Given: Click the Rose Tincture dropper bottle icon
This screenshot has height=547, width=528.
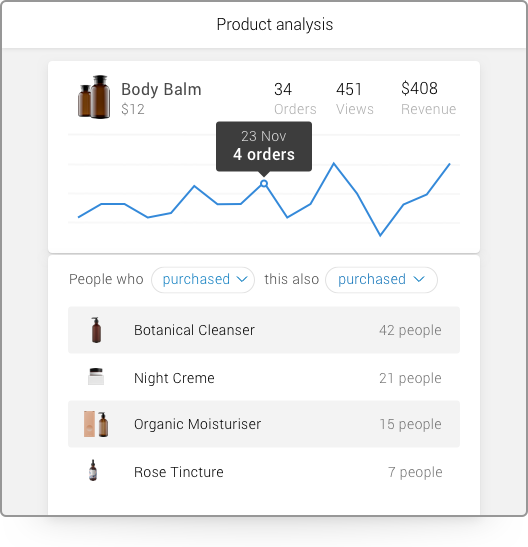Looking at the screenshot, I should [93, 470].
